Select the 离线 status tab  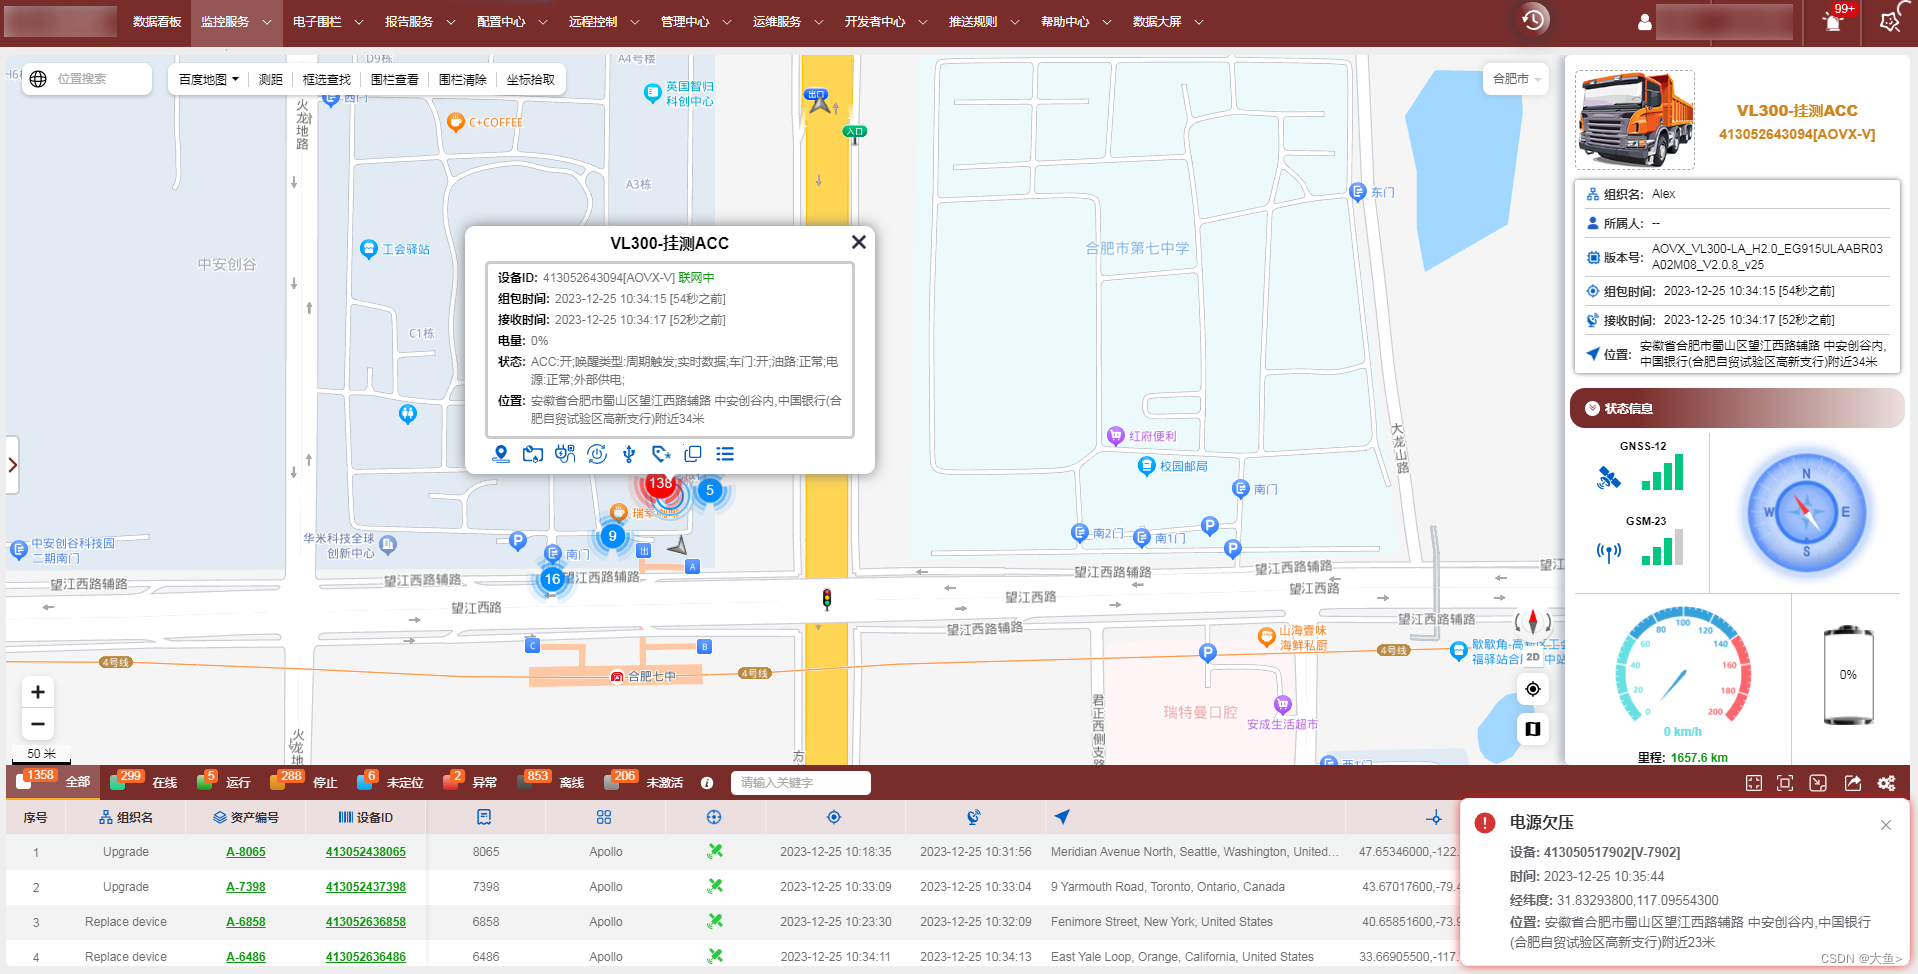[552, 782]
